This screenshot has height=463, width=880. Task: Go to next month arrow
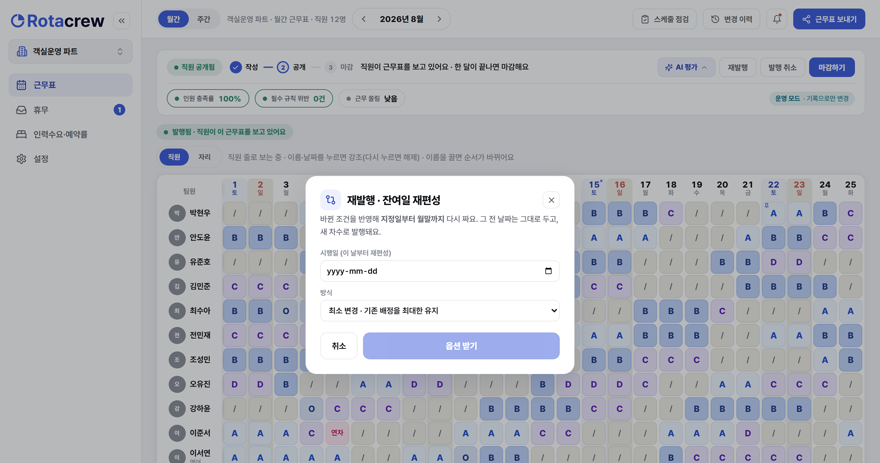[x=439, y=19]
